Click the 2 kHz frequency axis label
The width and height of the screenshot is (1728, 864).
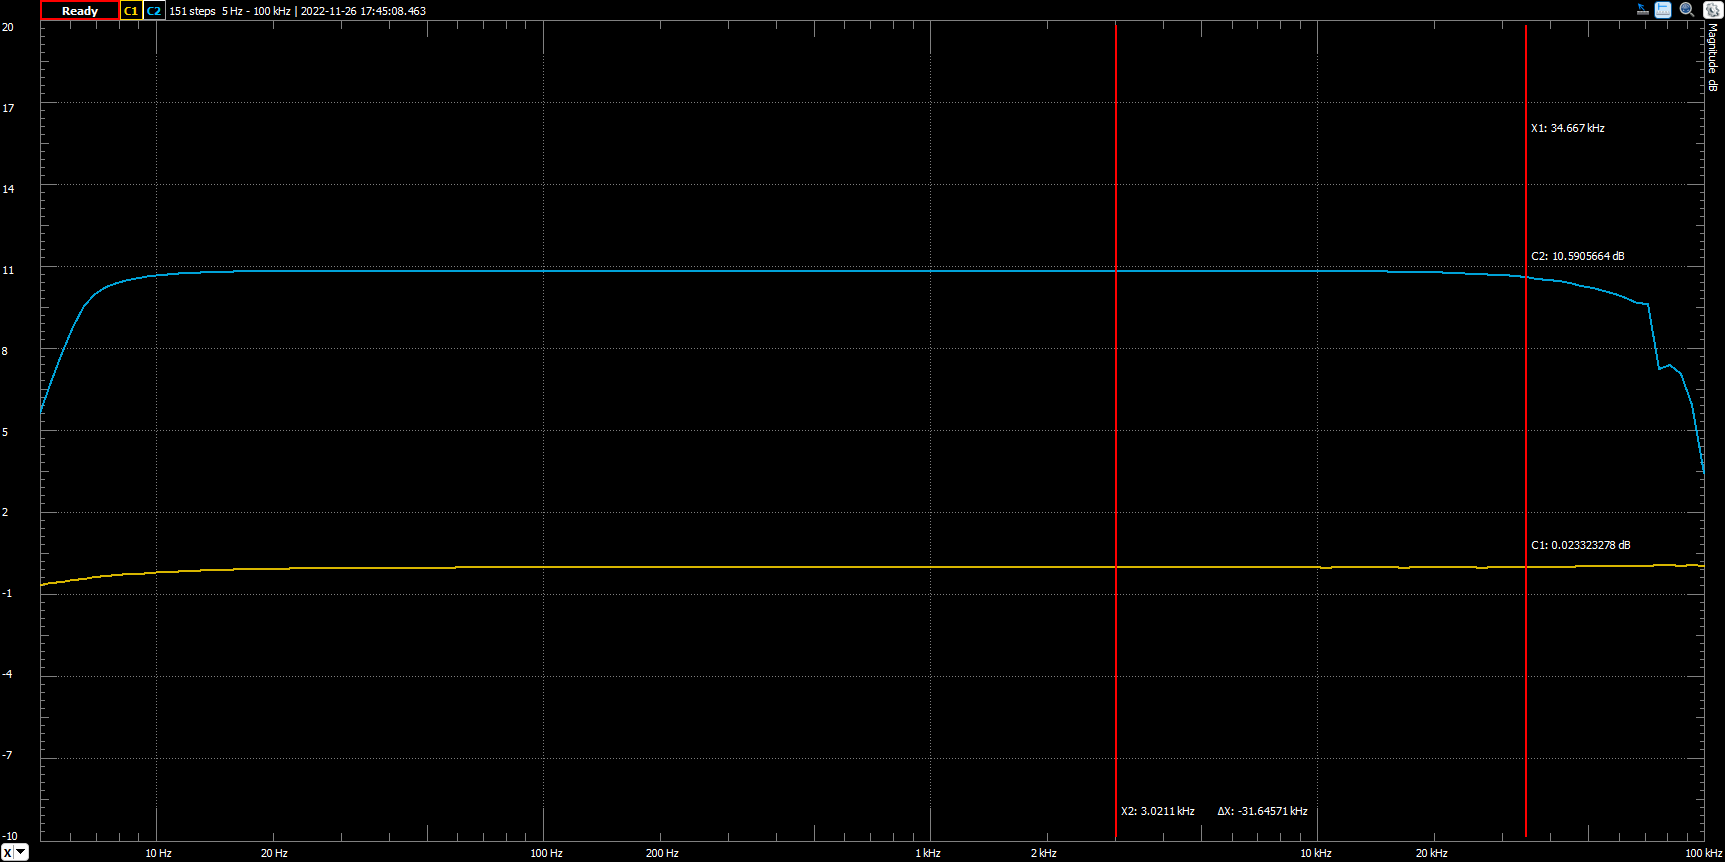pyautogui.click(x=1044, y=853)
